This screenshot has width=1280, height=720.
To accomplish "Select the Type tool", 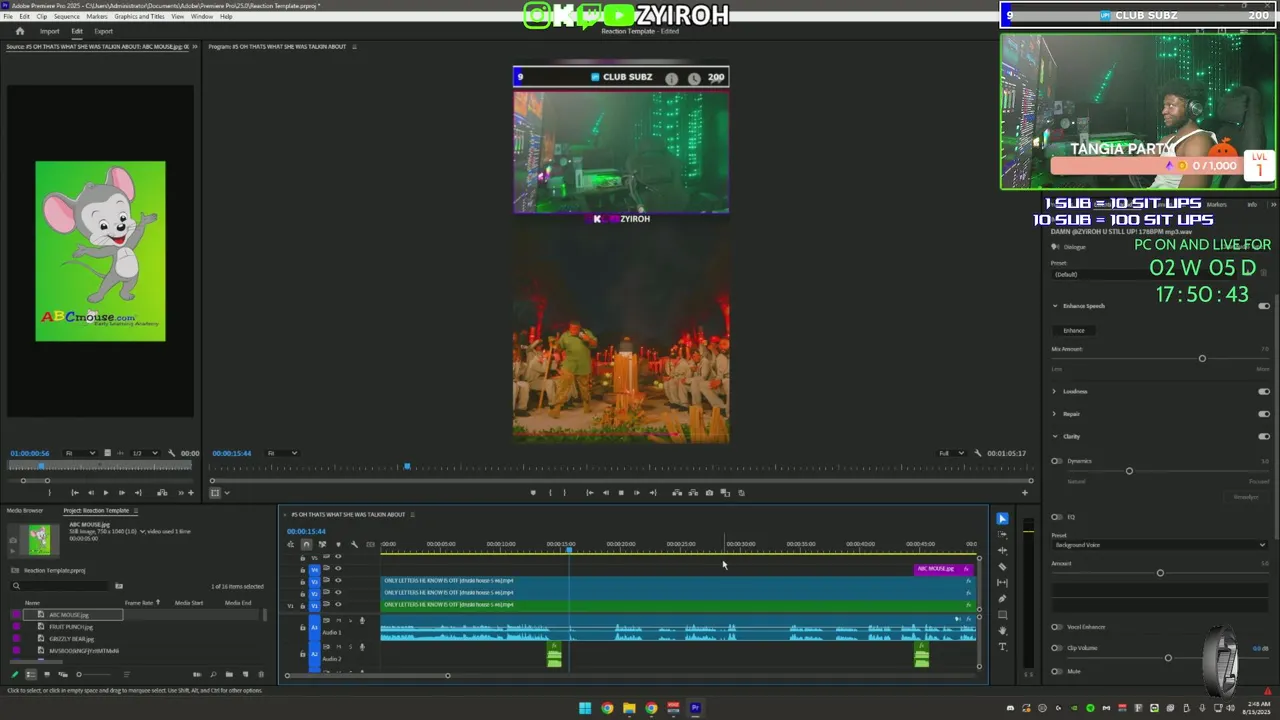I will (x=1003, y=646).
